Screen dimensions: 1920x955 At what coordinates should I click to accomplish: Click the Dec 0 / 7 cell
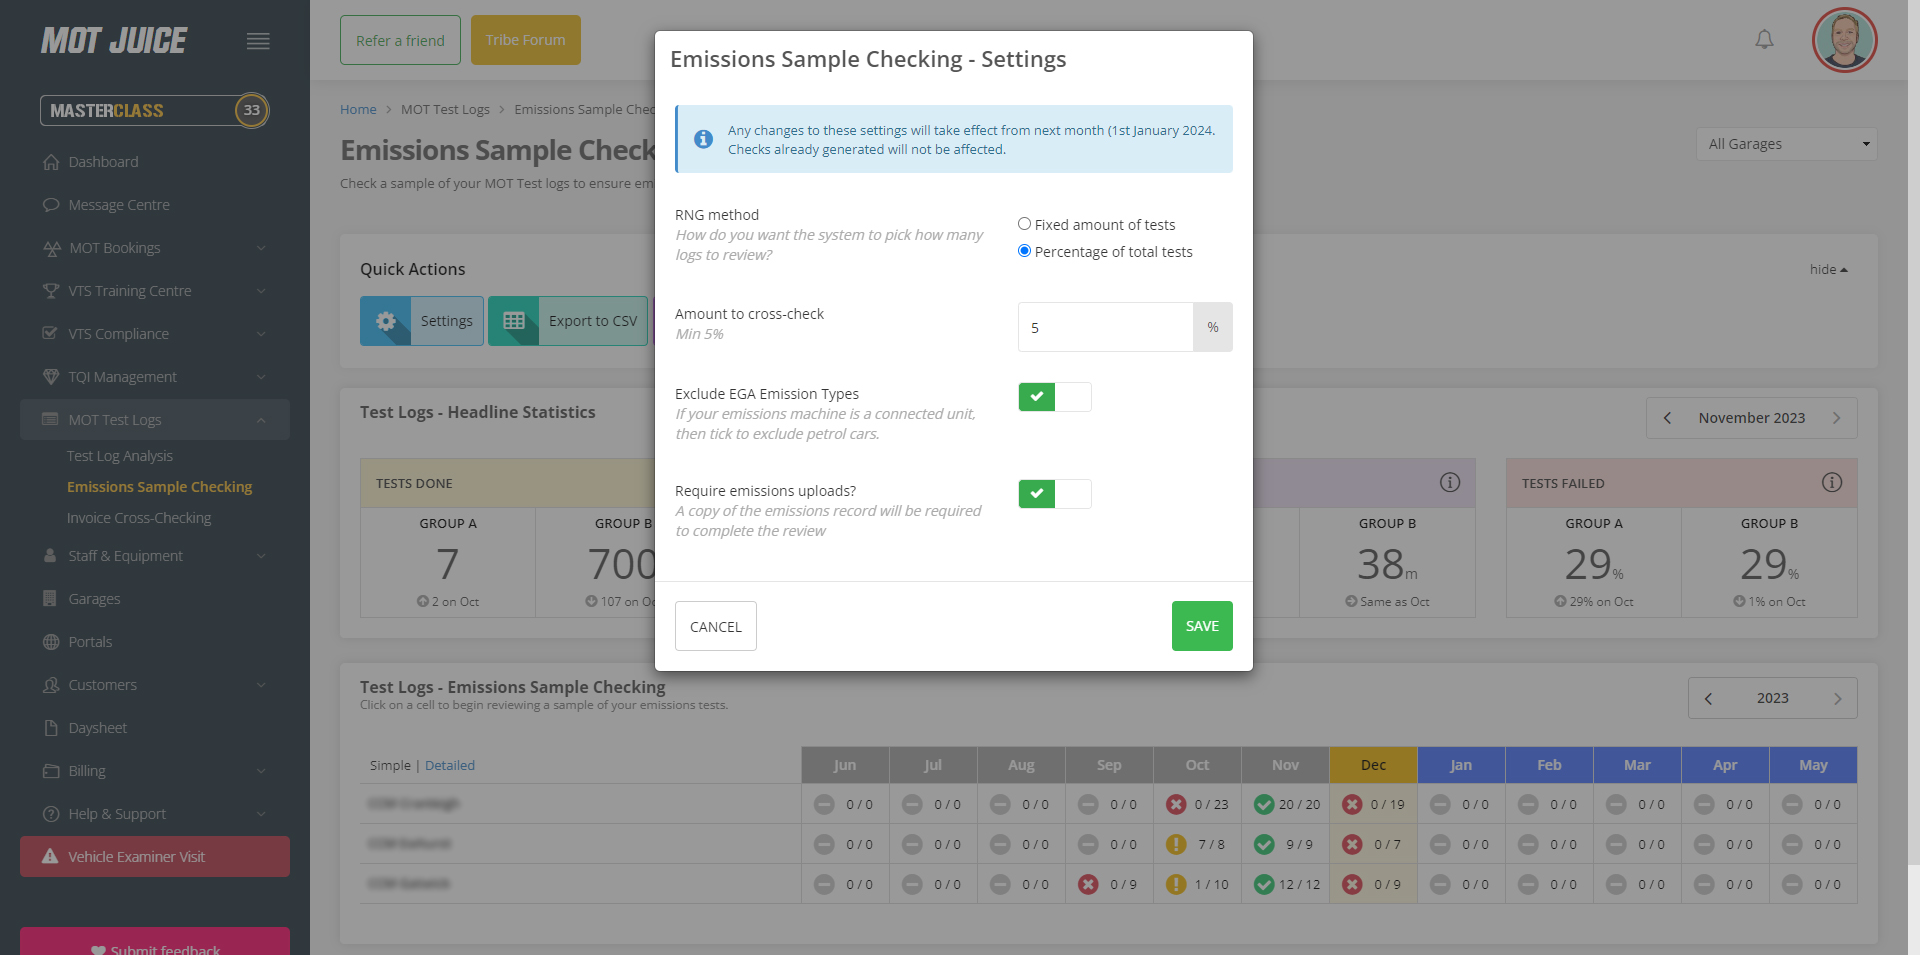(1373, 844)
